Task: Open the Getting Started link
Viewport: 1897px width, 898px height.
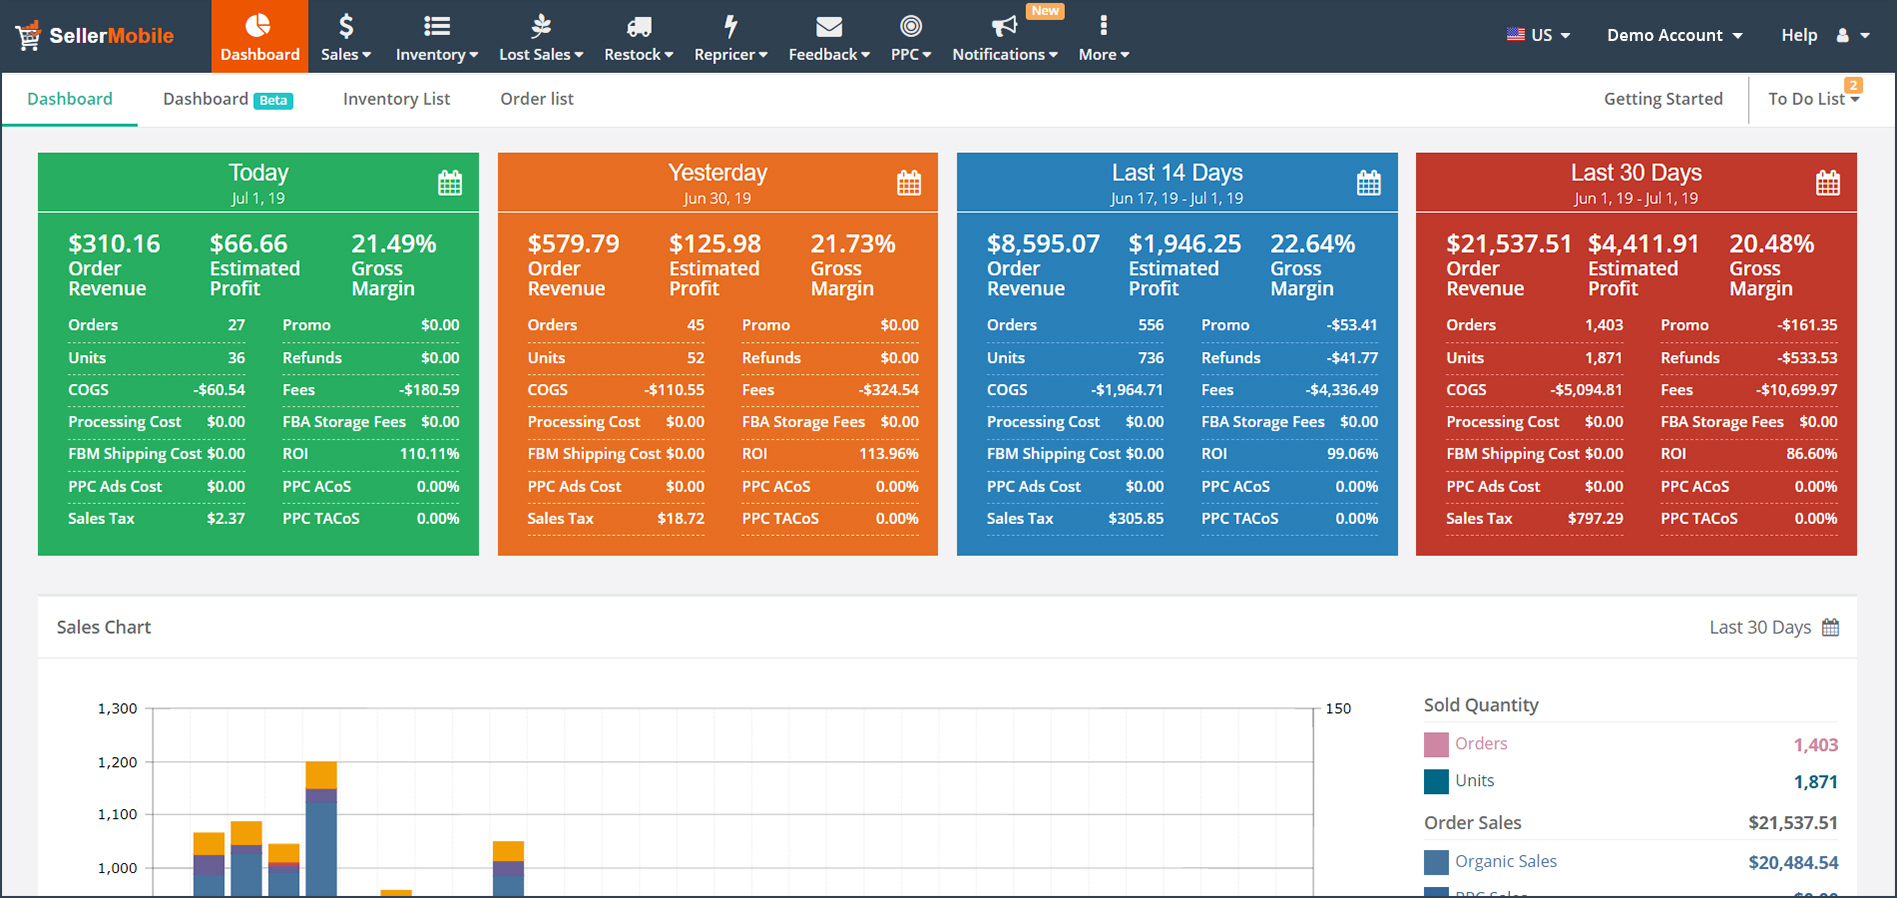Action: [x=1663, y=99]
